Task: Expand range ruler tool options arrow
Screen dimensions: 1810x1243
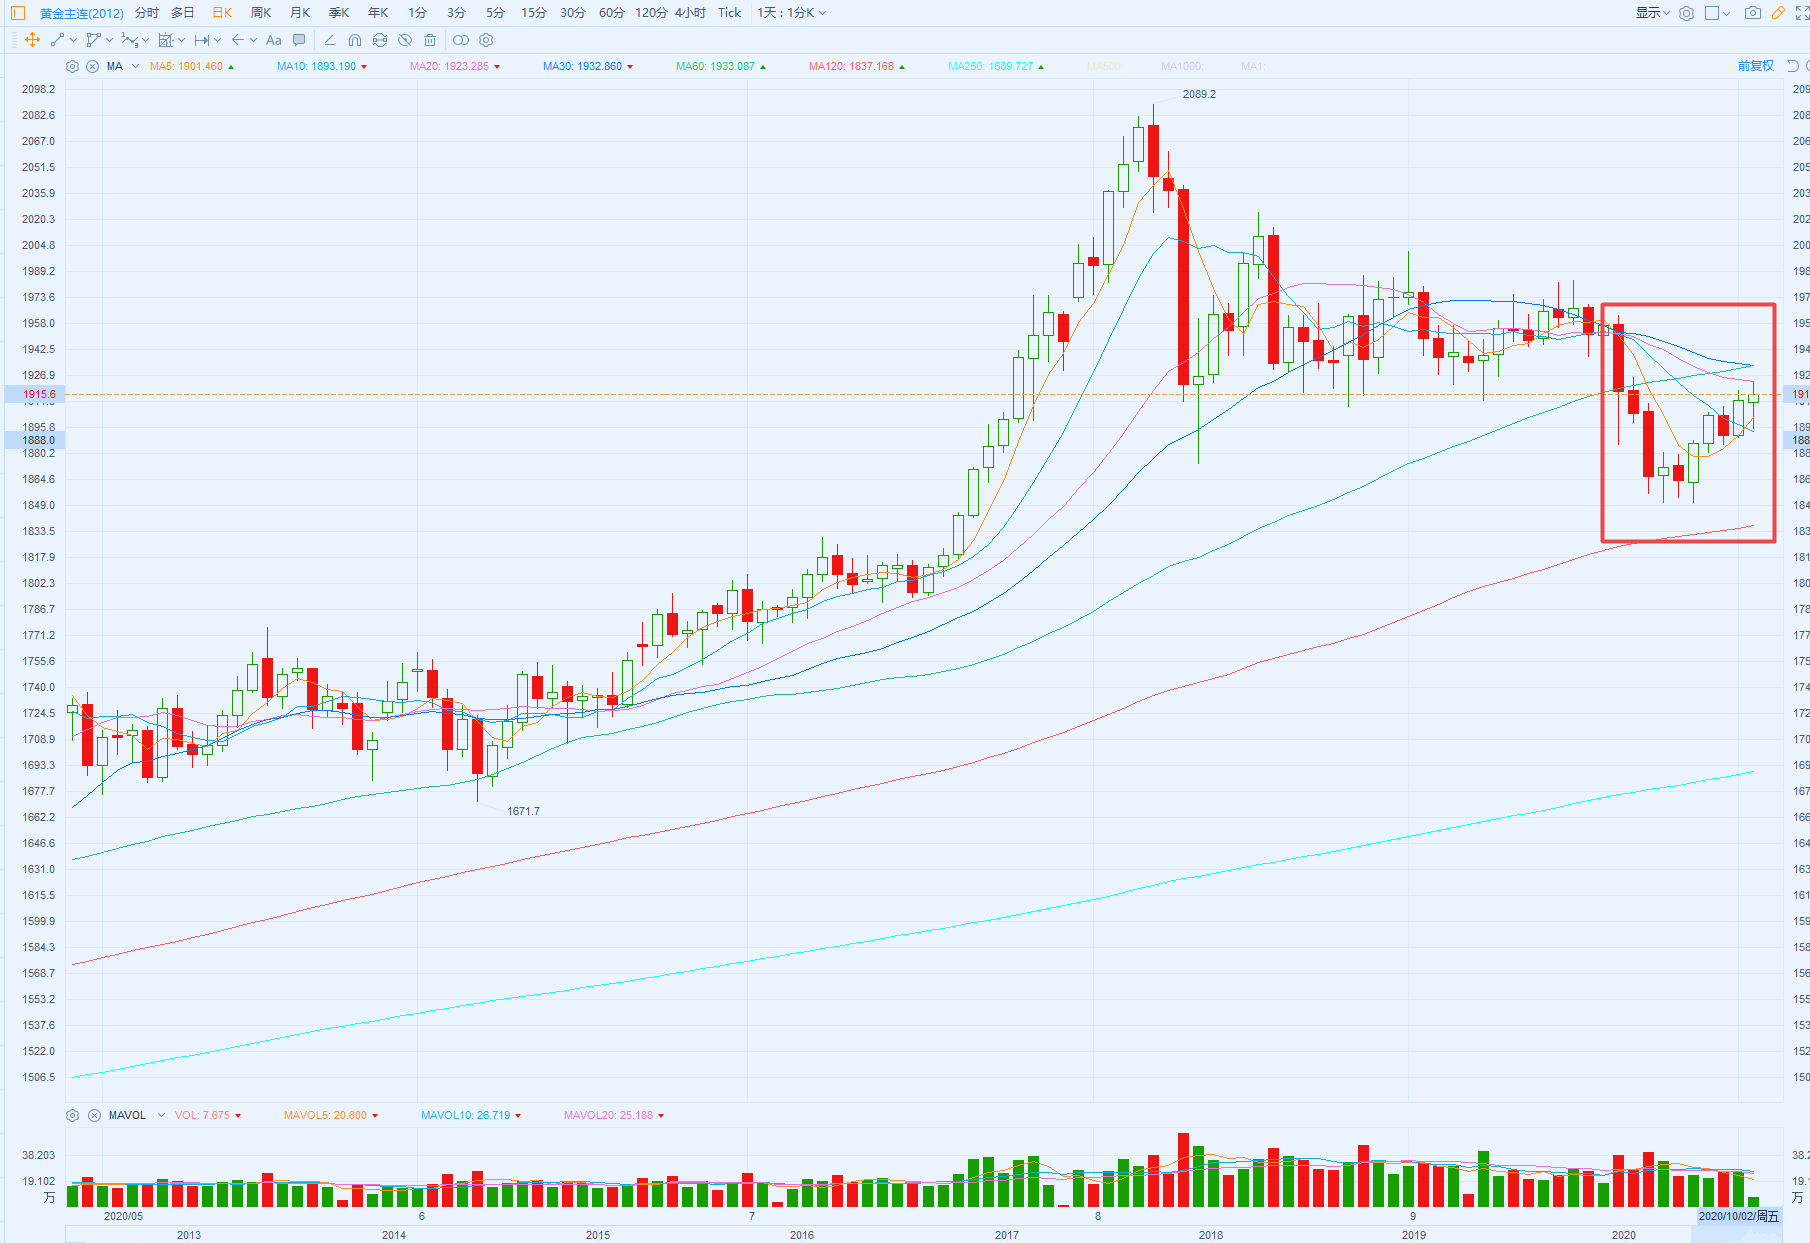Action: click(217, 40)
